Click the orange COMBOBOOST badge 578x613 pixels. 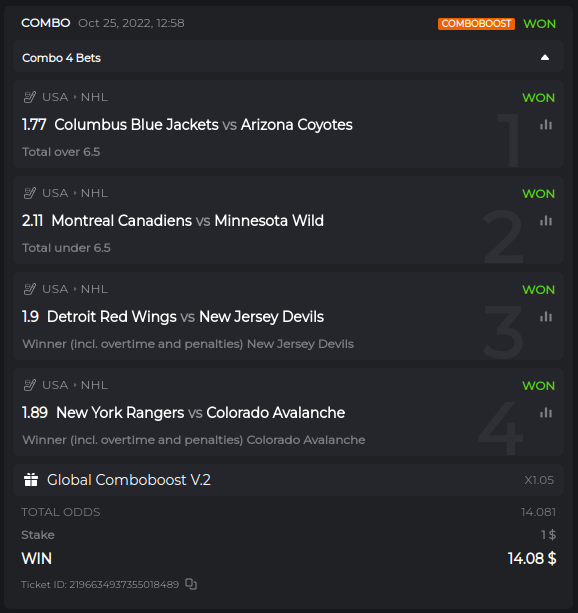coord(476,24)
